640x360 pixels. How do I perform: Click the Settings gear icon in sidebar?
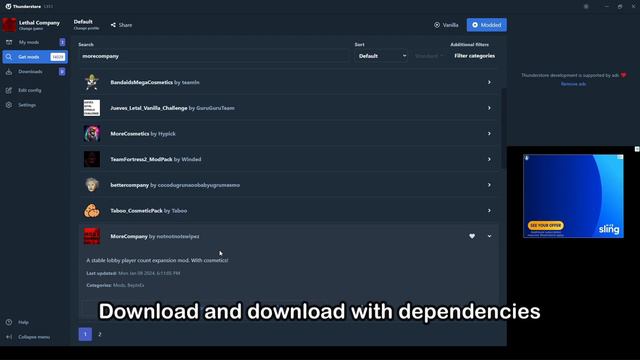pyautogui.click(x=9, y=105)
